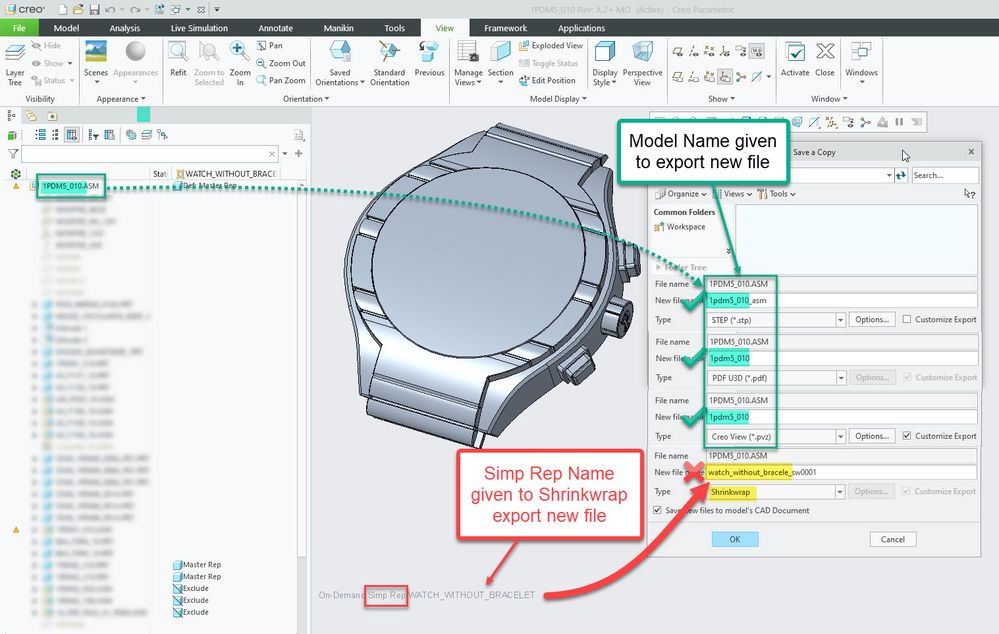Open the Organize menu in Save a Copy
This screenshot has width=999, height=634.
[682, 194]
